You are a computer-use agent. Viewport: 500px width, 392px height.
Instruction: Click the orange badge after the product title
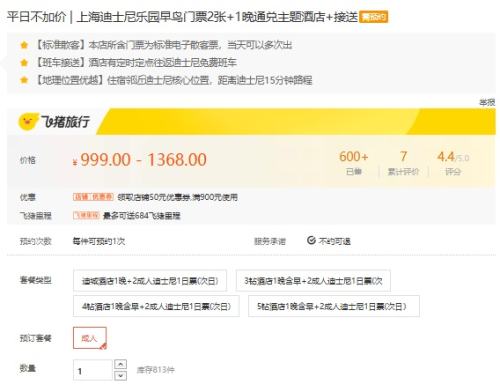click(x=373, y=17)
